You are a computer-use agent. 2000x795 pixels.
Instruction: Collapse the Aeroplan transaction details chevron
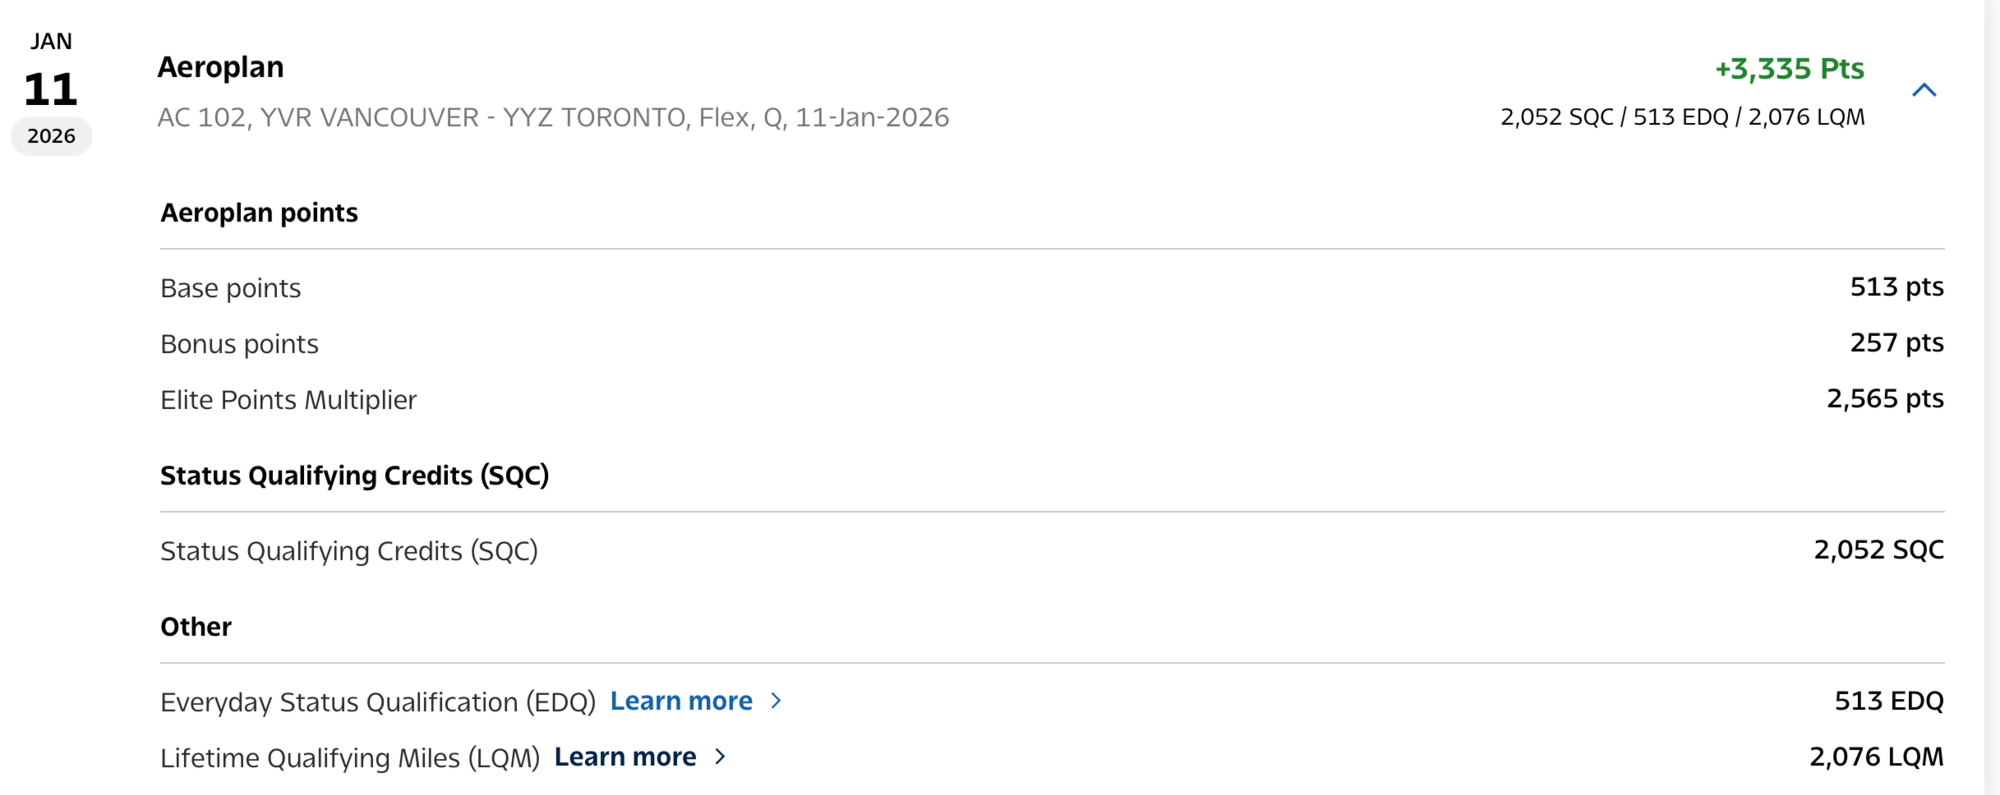pyautogui.click(x=1923, y=90)
